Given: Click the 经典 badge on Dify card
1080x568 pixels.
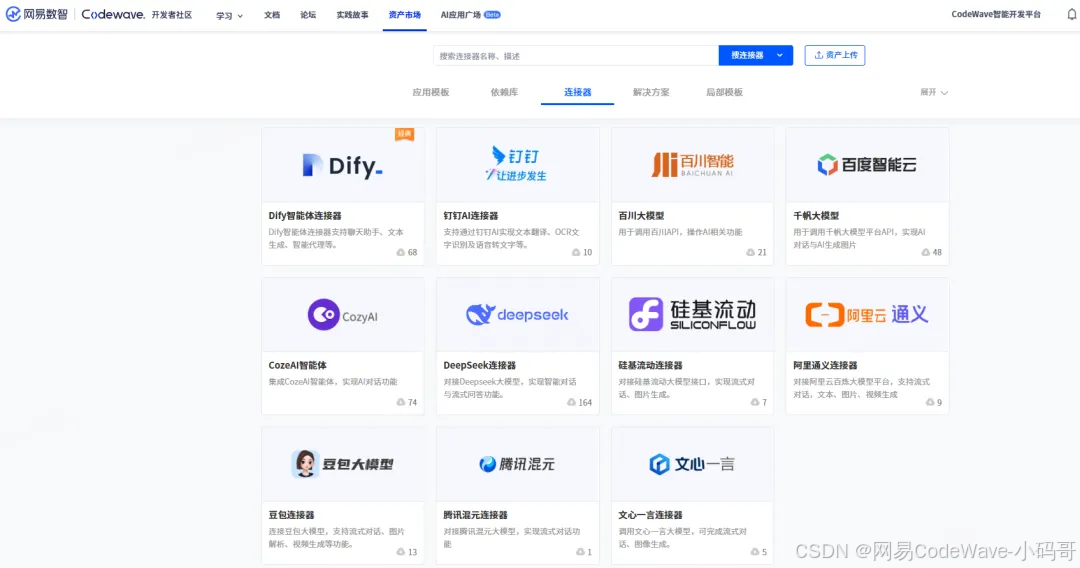Looking at the screenshot, I should [404, 134].
